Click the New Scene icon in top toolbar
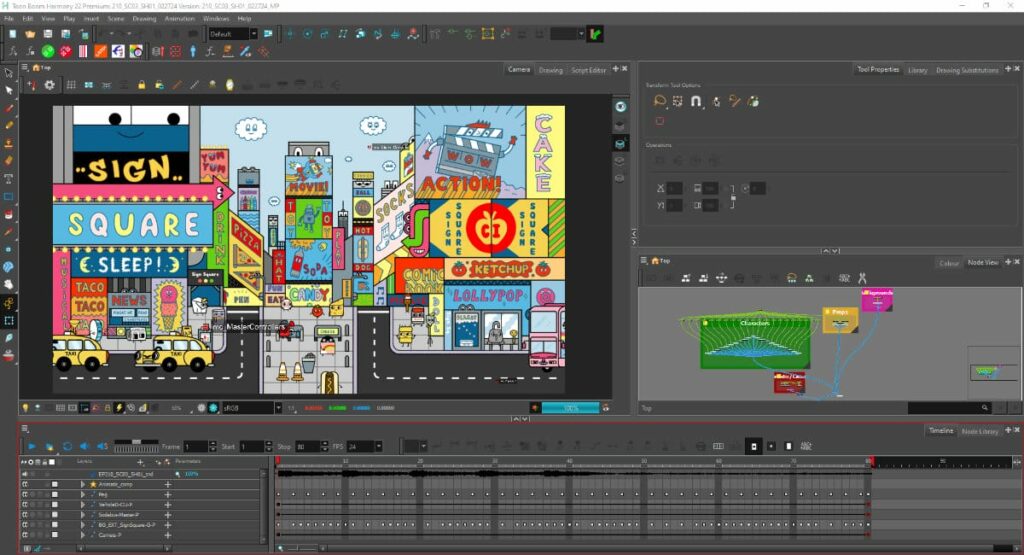Screen dimensions: 1024x555 (x=12, y=34)
